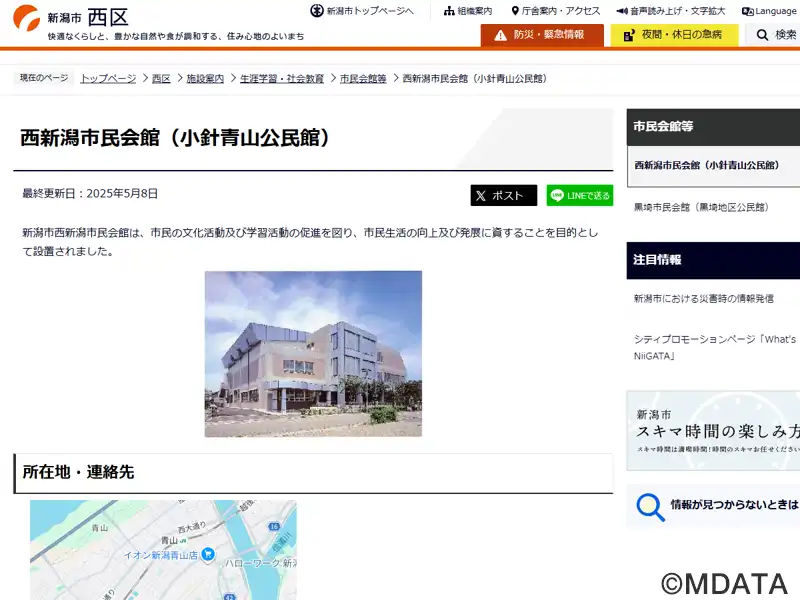800x600 pixels.
Task: Click the embedded Google map
Action: pyautogui.click(x=163, y=550)
